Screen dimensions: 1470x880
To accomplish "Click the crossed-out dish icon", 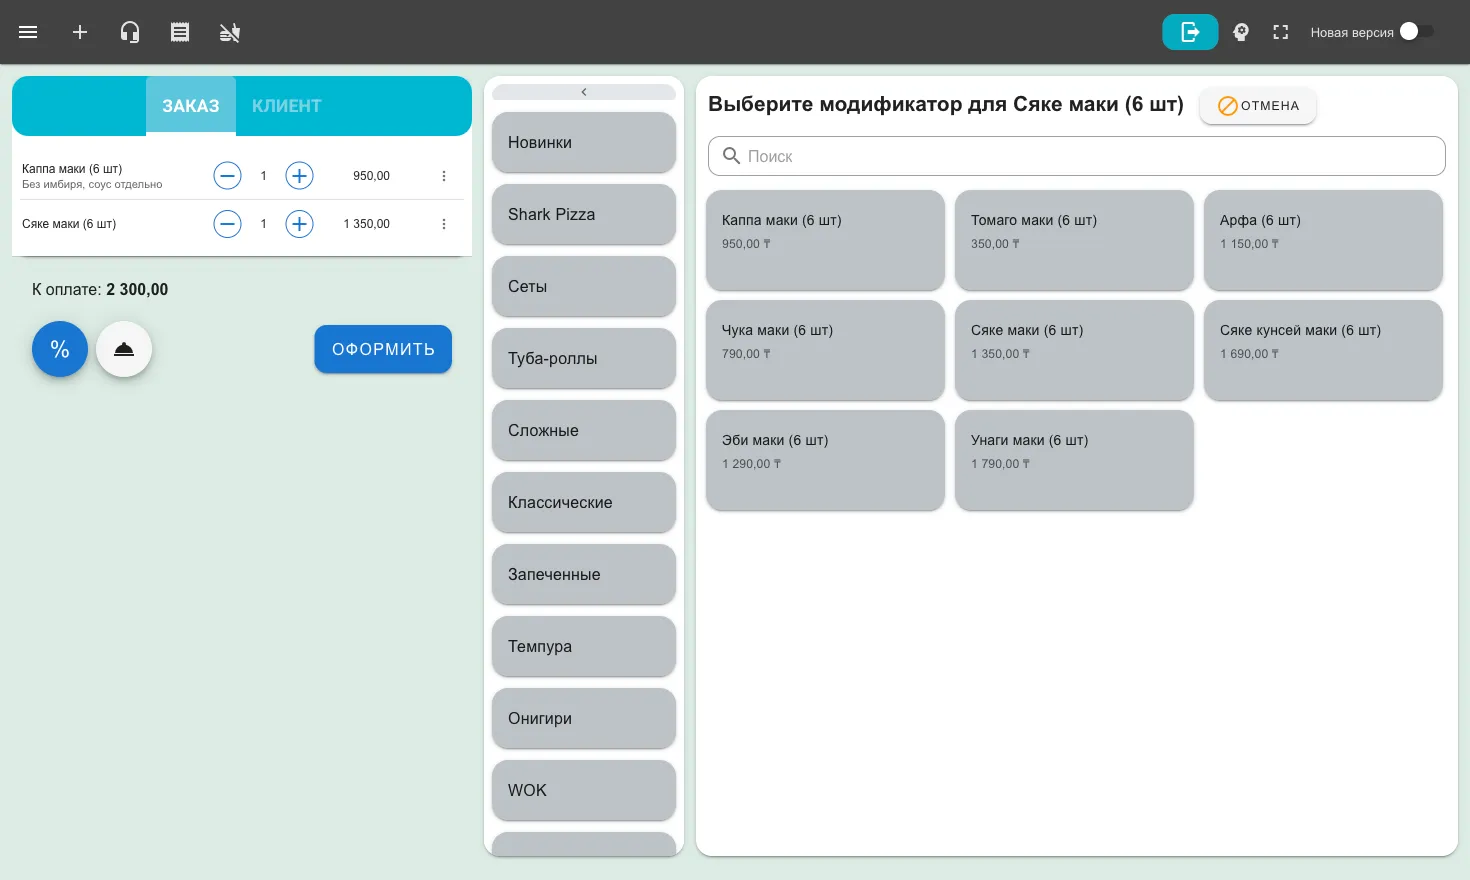I will point(230,32).
